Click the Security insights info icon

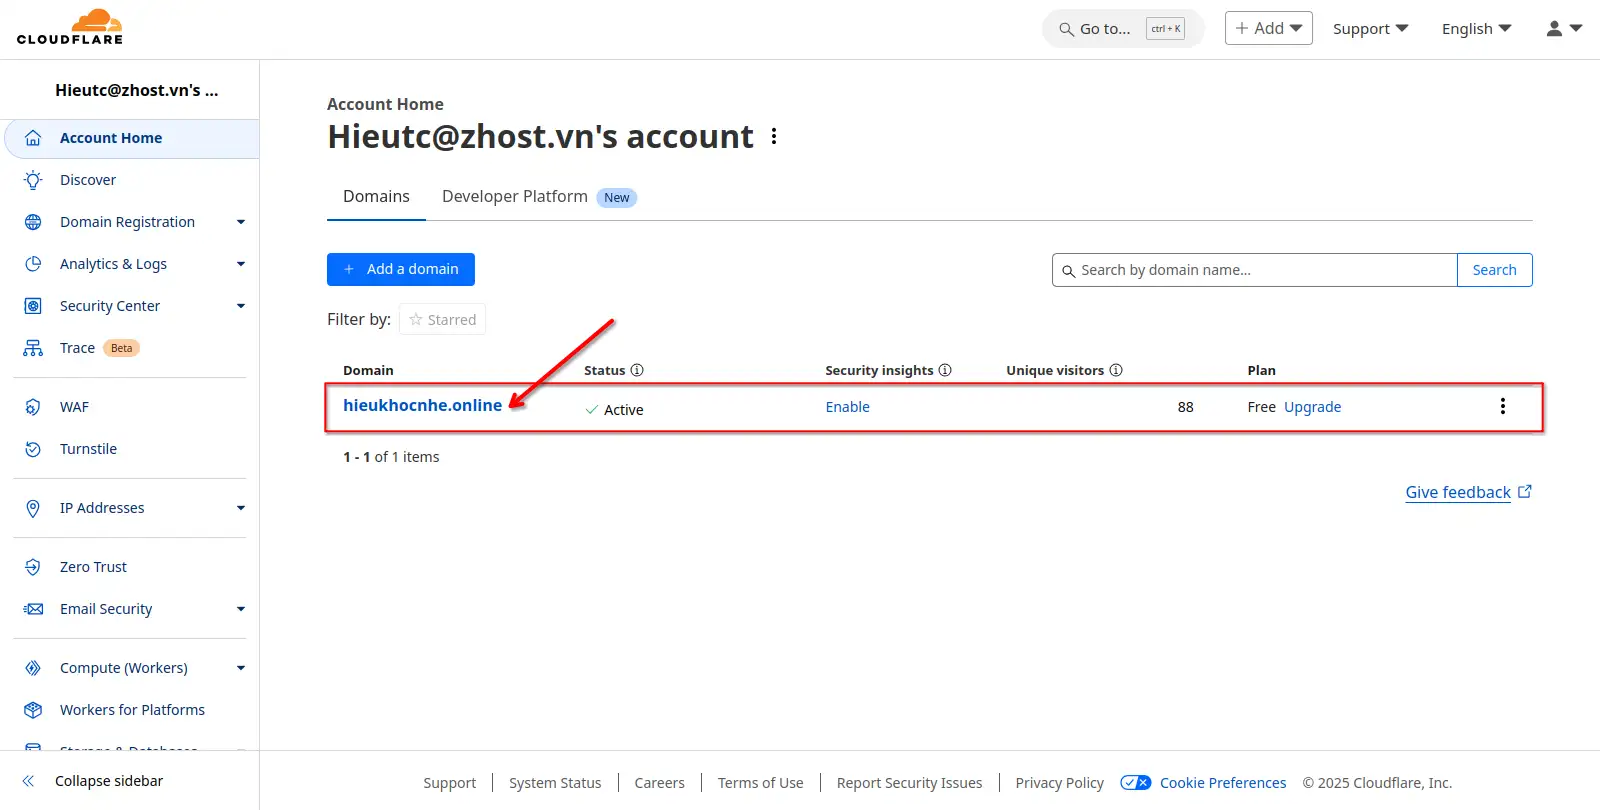pyautogui.click(x=945, y=370)
